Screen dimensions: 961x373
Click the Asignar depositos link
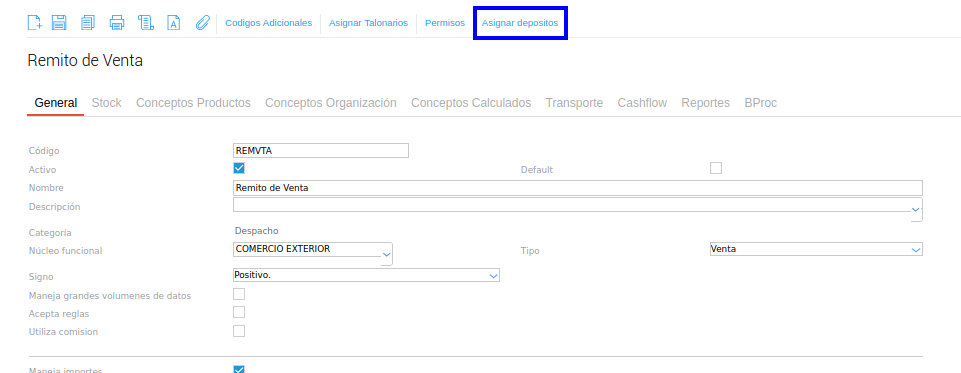pos(520,23)
